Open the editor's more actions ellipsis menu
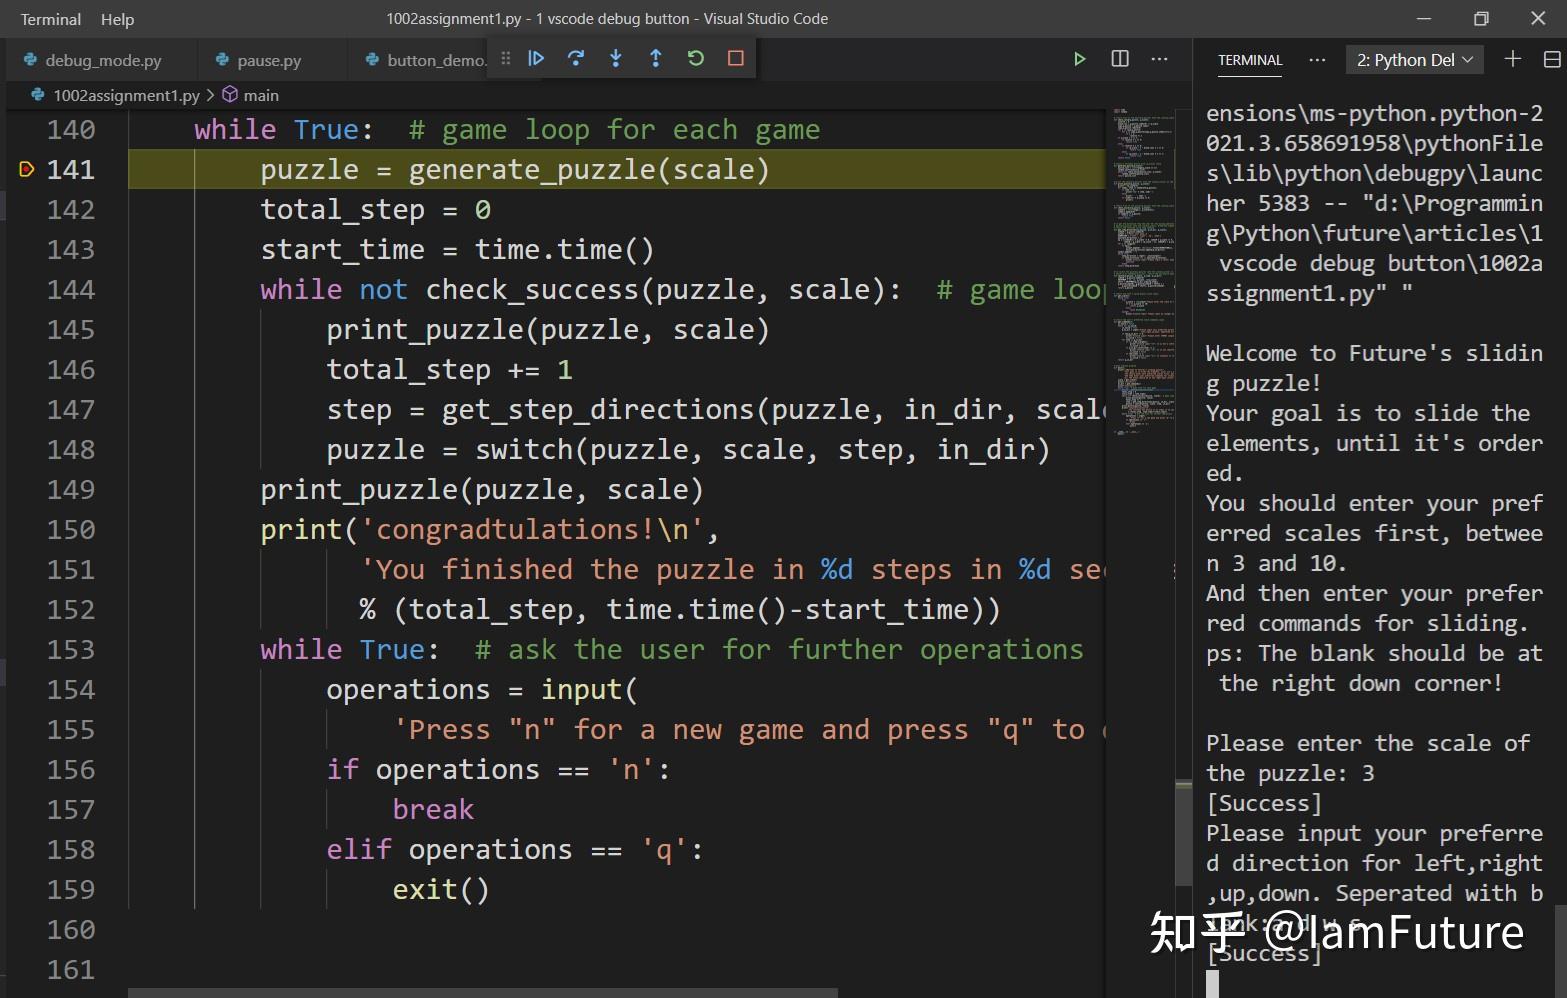The height and width of the screenshot is (998, 1567). point(1158,59)
